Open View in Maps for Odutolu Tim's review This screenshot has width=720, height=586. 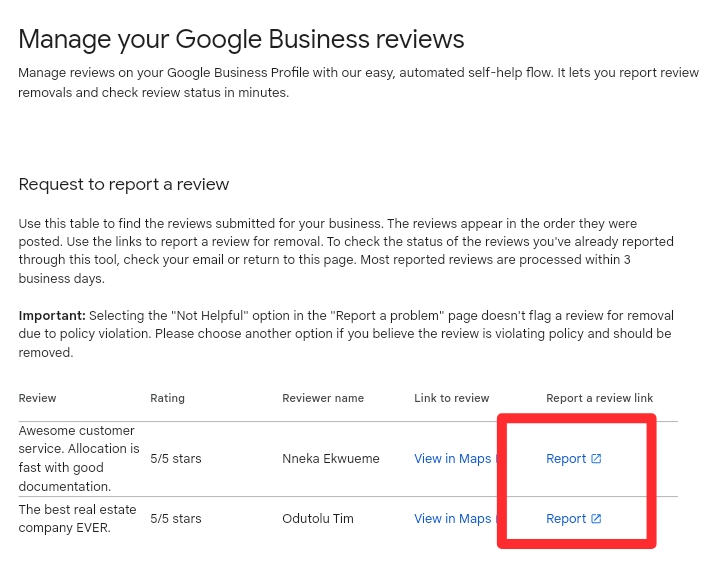(x=452, y=518)
